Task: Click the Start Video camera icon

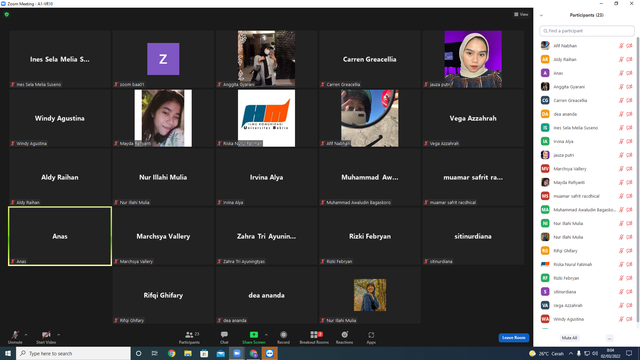Action: tap(46, 335)
